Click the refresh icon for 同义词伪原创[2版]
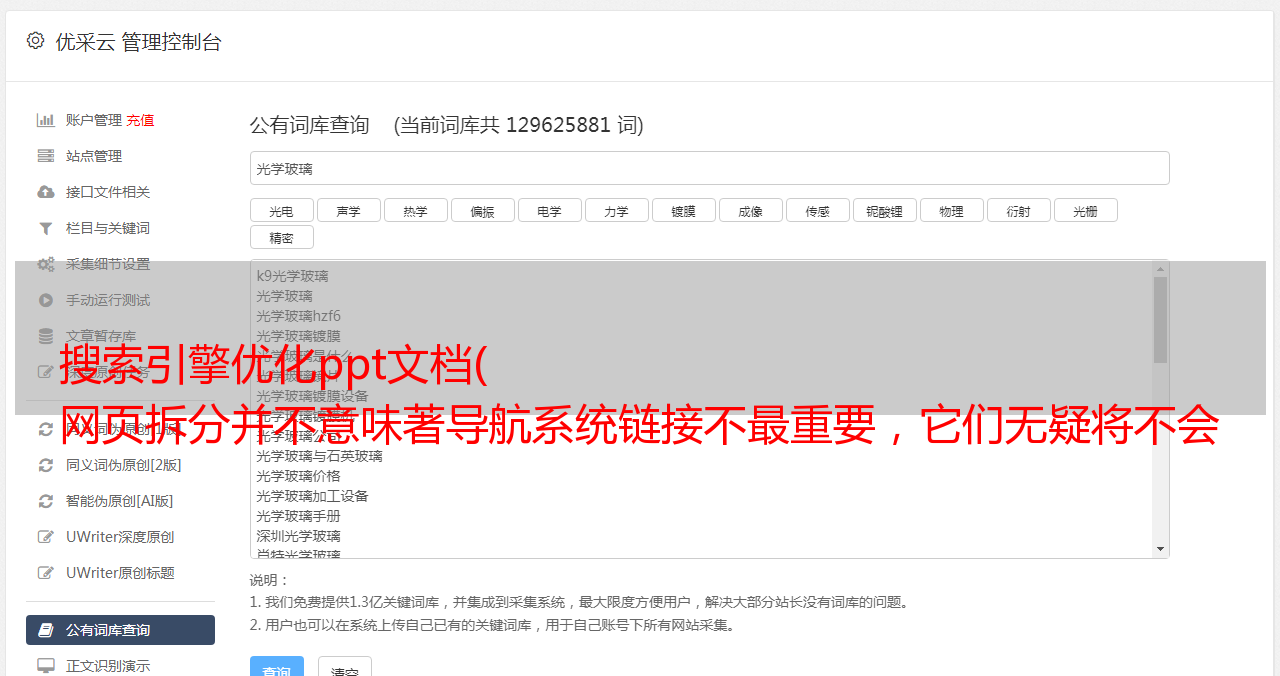 pyautogui.click(x=46, y=465)
